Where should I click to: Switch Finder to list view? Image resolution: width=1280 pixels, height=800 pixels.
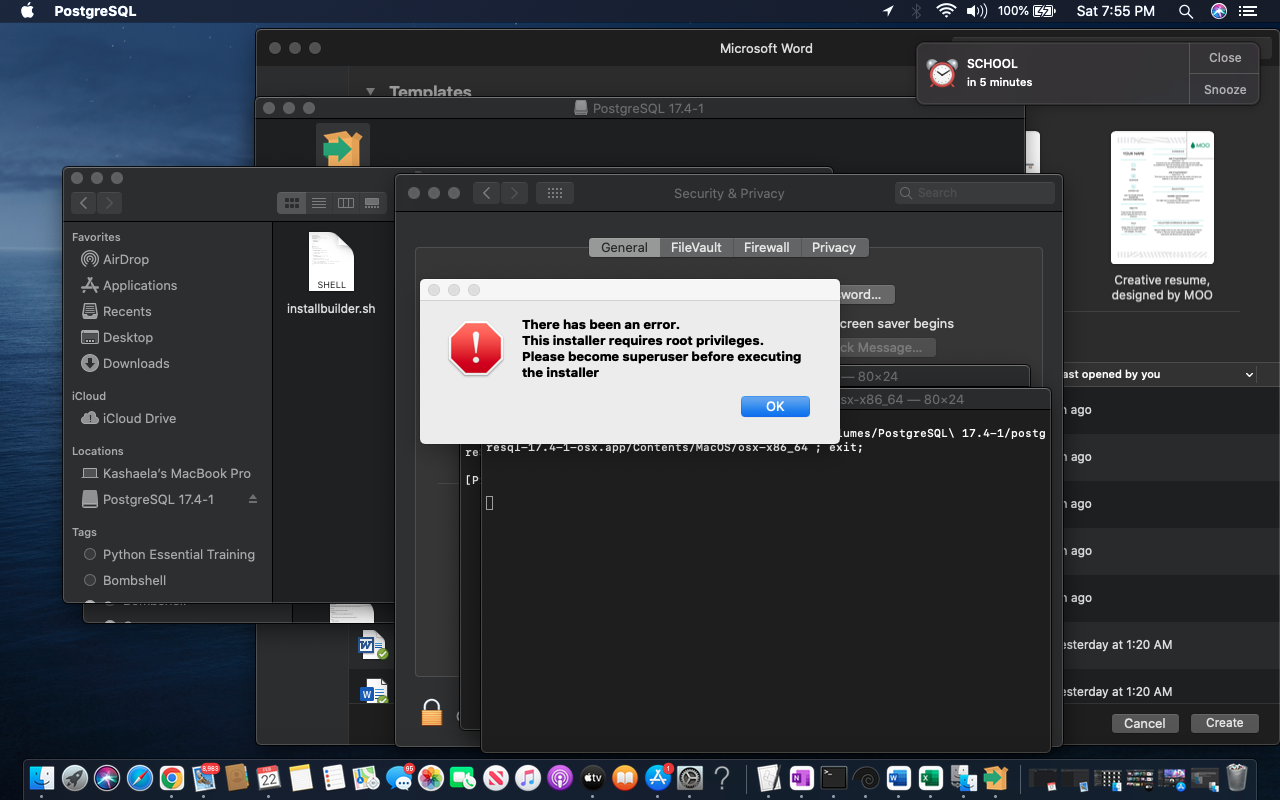[x=319, y=203]
